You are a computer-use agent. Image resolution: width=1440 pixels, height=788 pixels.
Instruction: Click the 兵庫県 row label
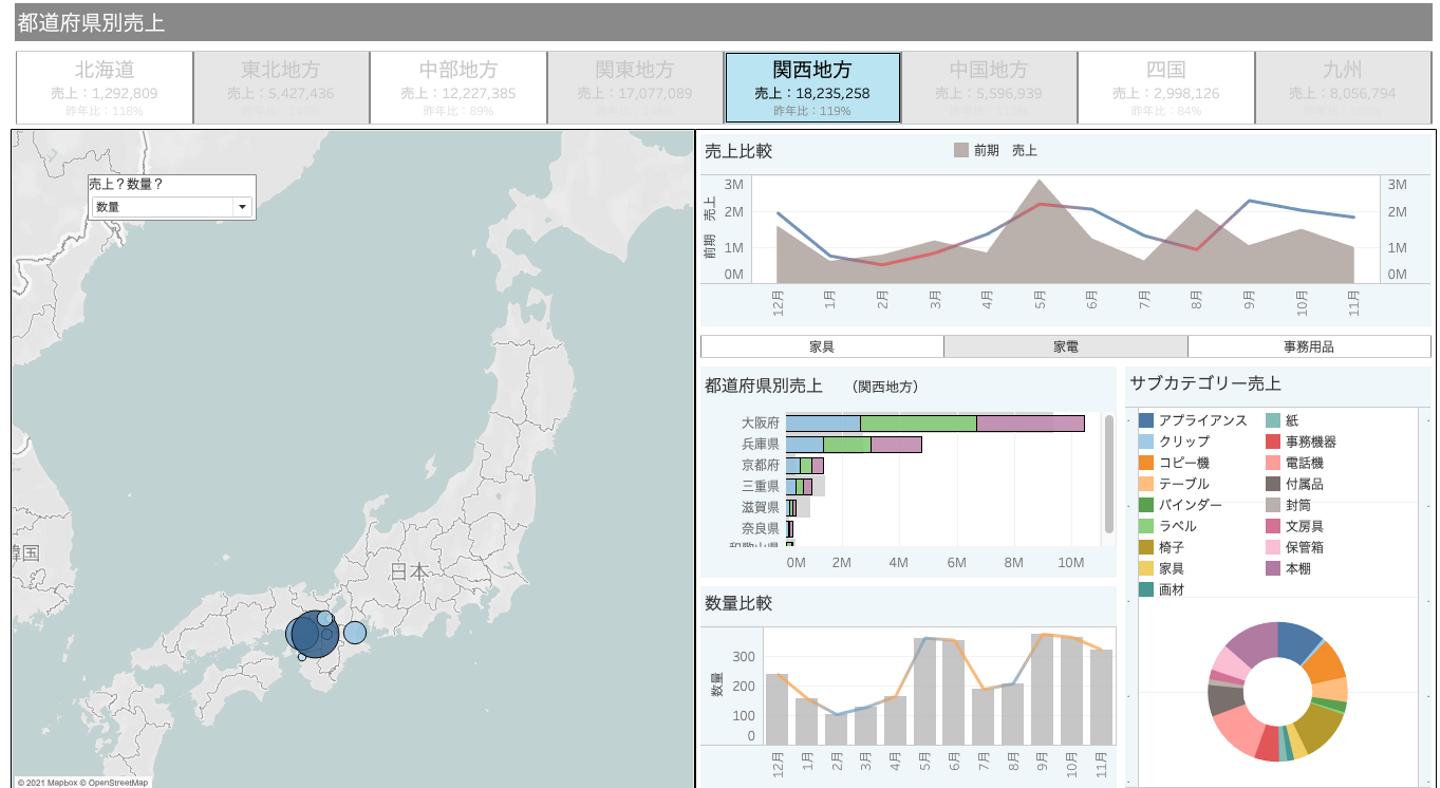(x=760, y=444)
